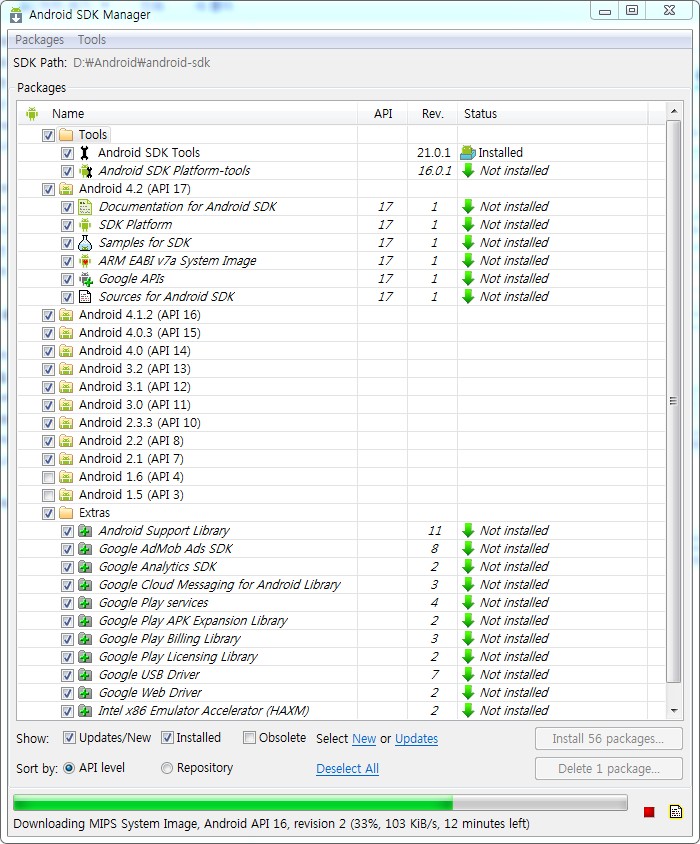Click the Android Support Library package icon
This screenshot has height=844, width=700.
(85, 531)
